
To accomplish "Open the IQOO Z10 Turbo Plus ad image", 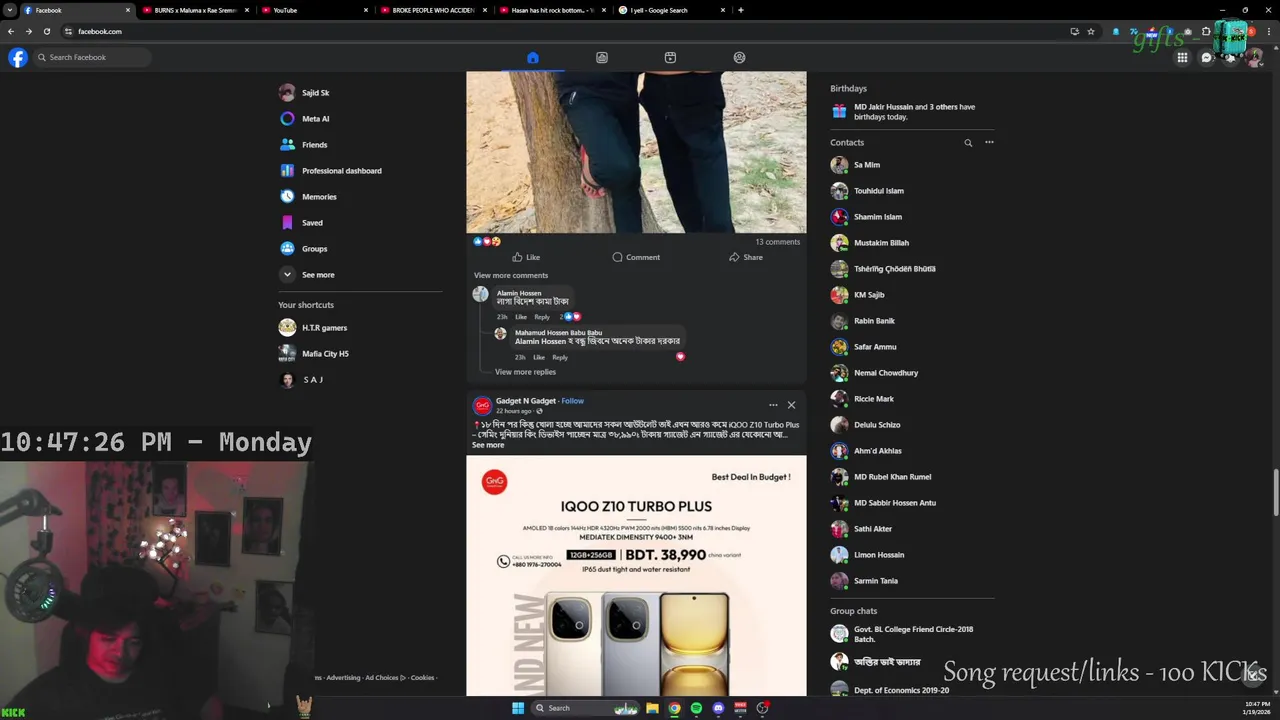I will [x=636, y=576].
